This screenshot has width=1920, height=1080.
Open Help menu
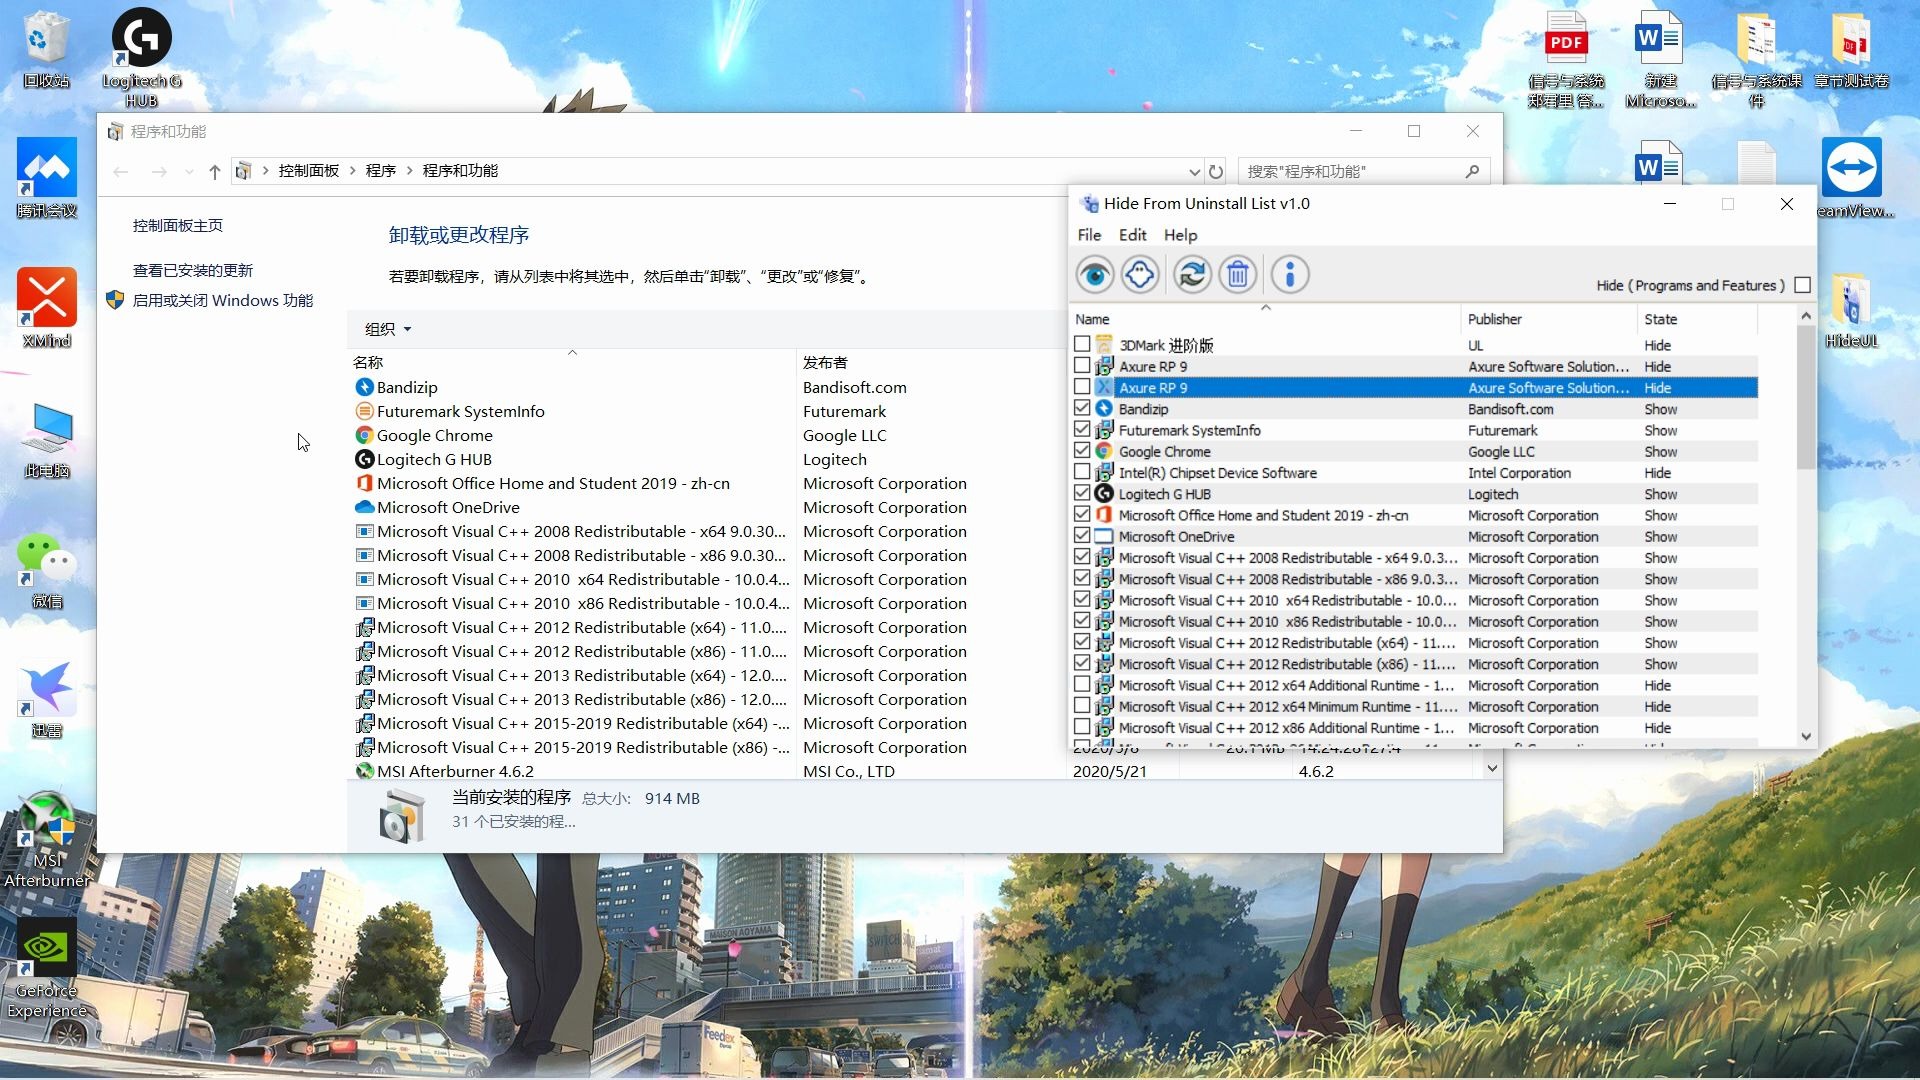[1180, 235]
